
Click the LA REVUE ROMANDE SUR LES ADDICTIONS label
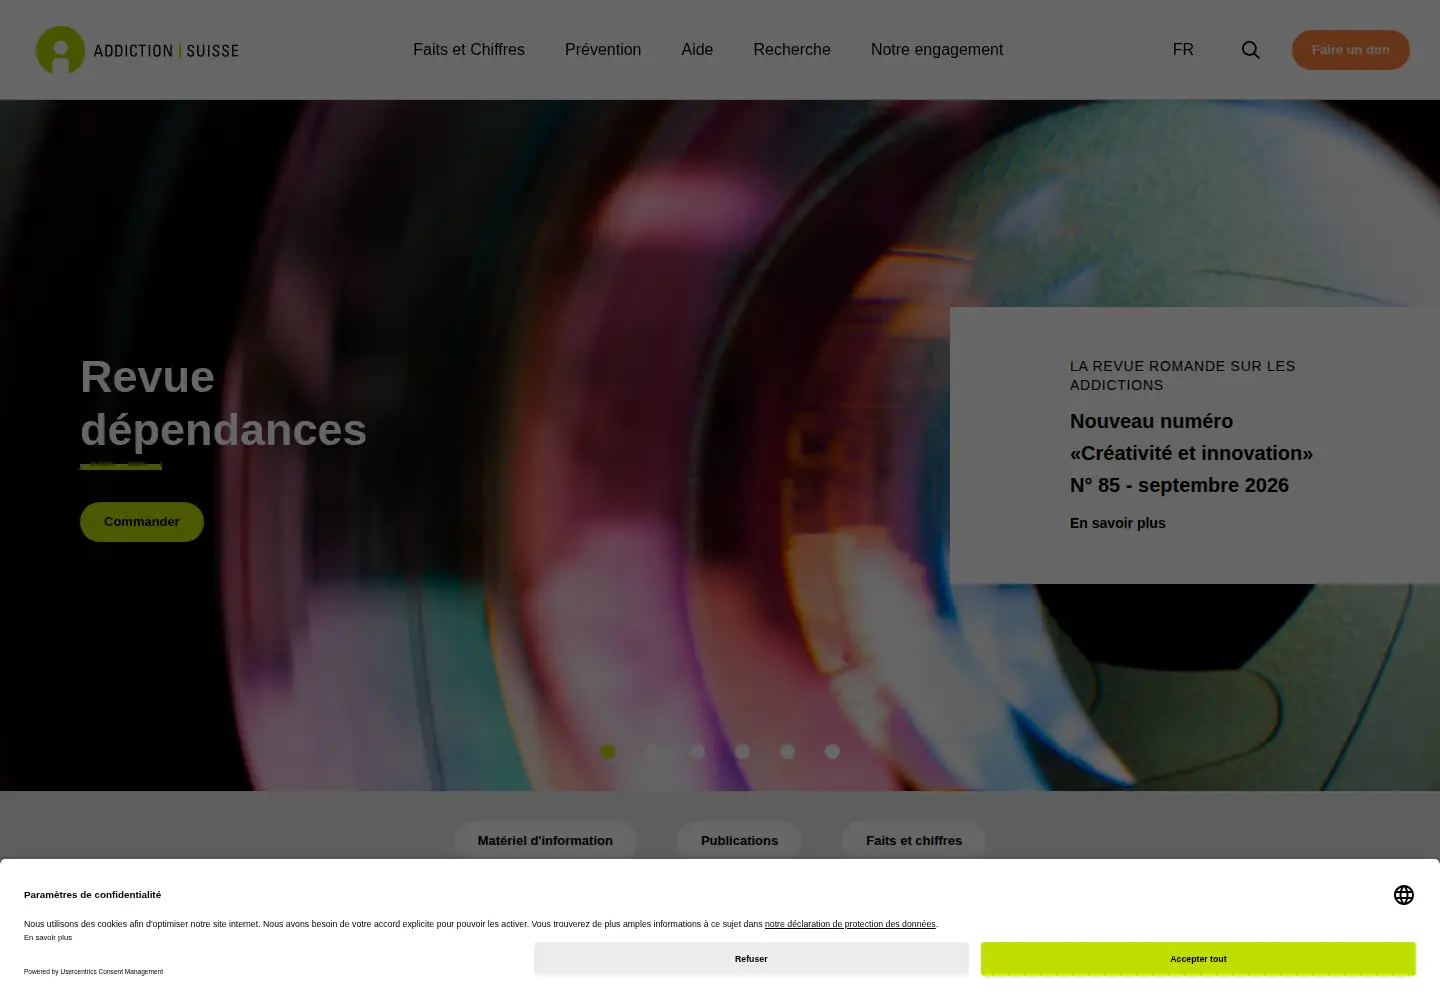pyautogui.click(x=1183, y=375)
